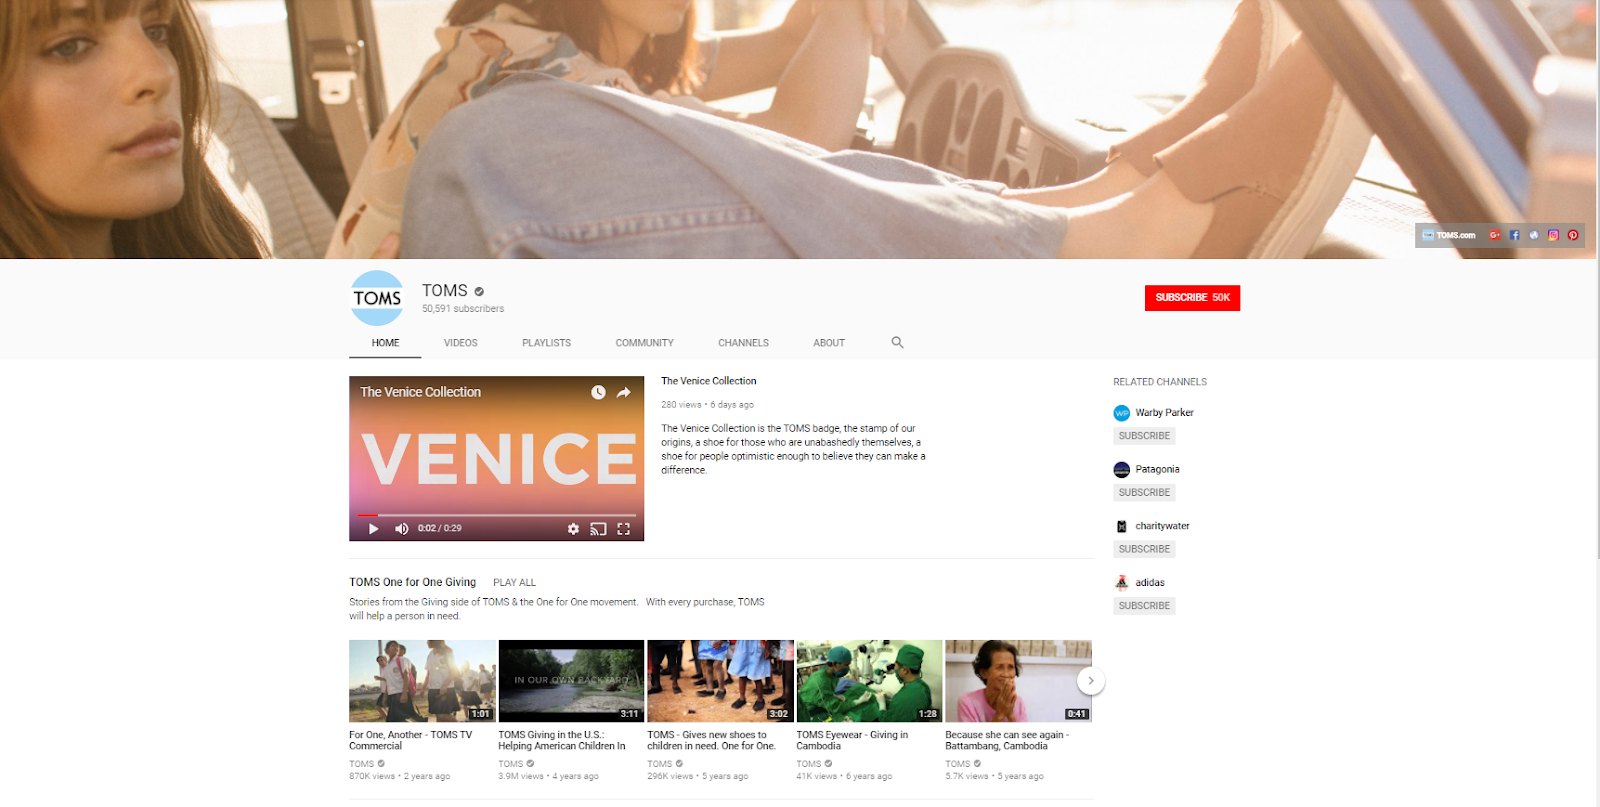Image resolution: width=1600 pixels, height=807 pixels.
Task: Open the Videos tab
Action: 461,343
